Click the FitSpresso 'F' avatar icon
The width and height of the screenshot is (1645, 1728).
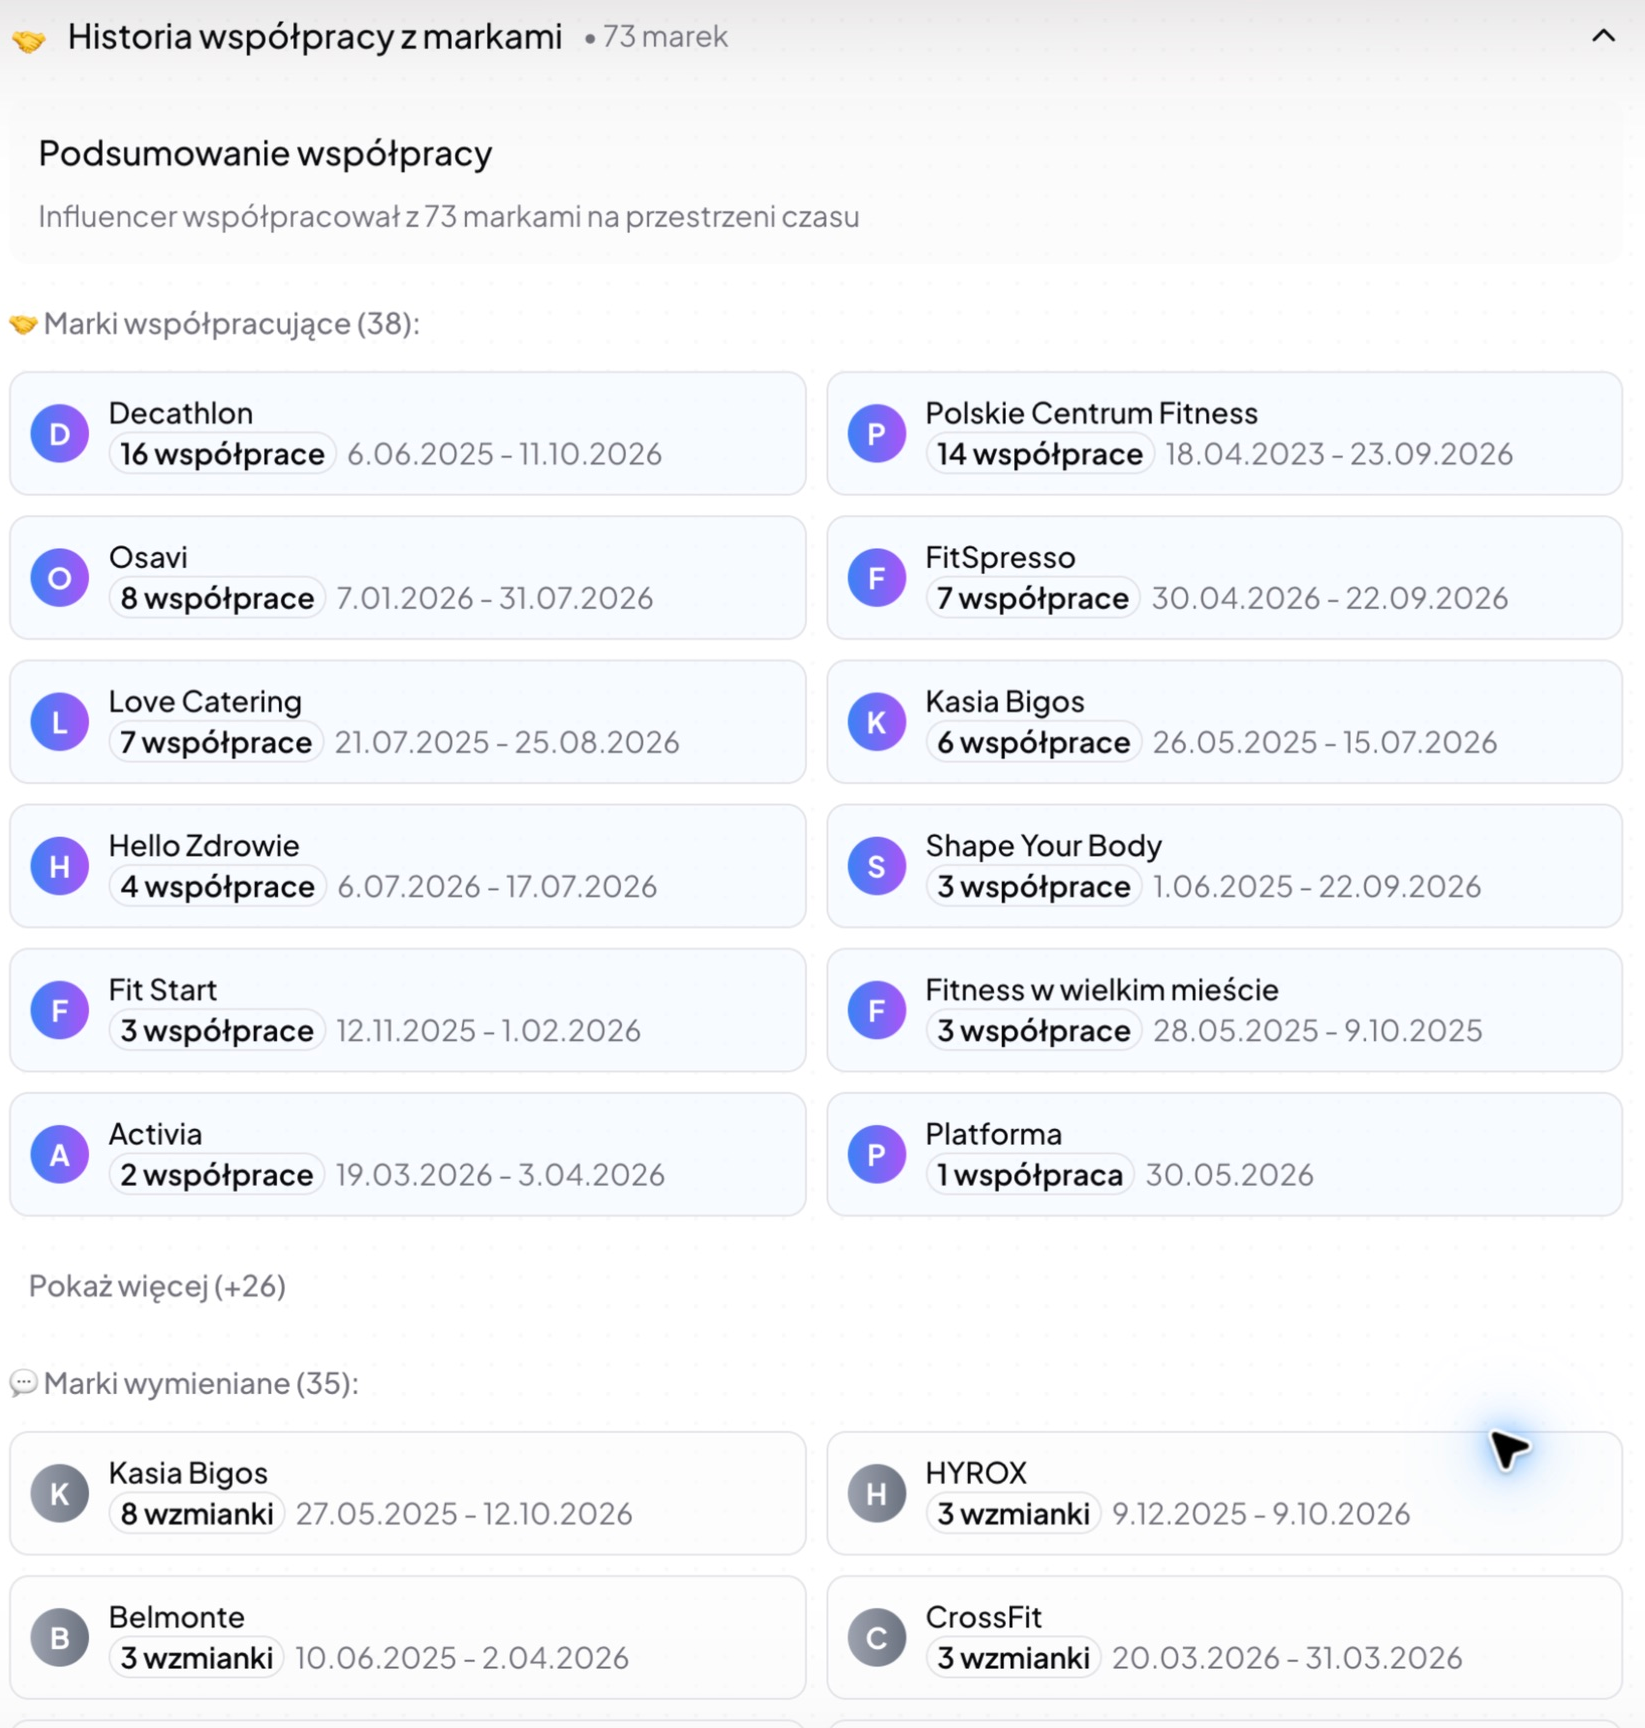coord(876,577)
